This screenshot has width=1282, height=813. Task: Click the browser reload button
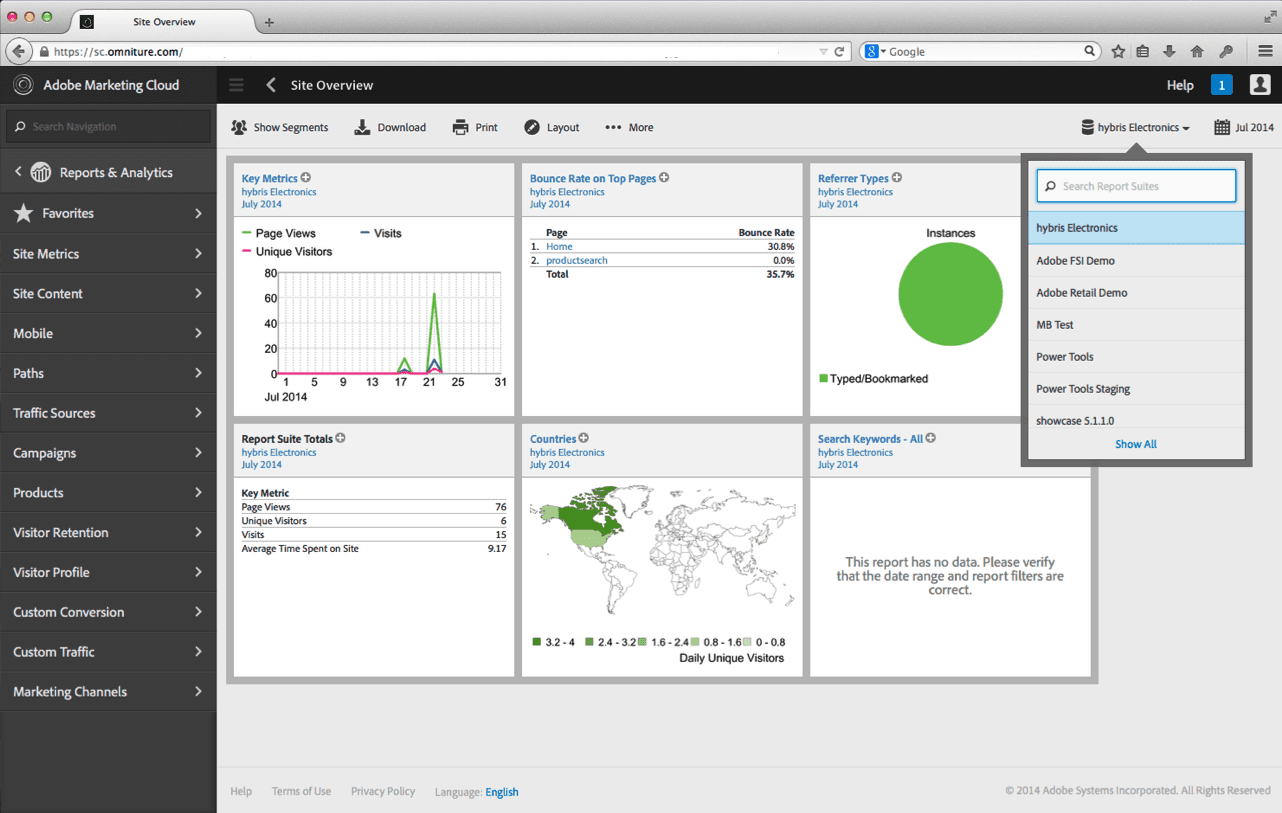coord(840,51)
